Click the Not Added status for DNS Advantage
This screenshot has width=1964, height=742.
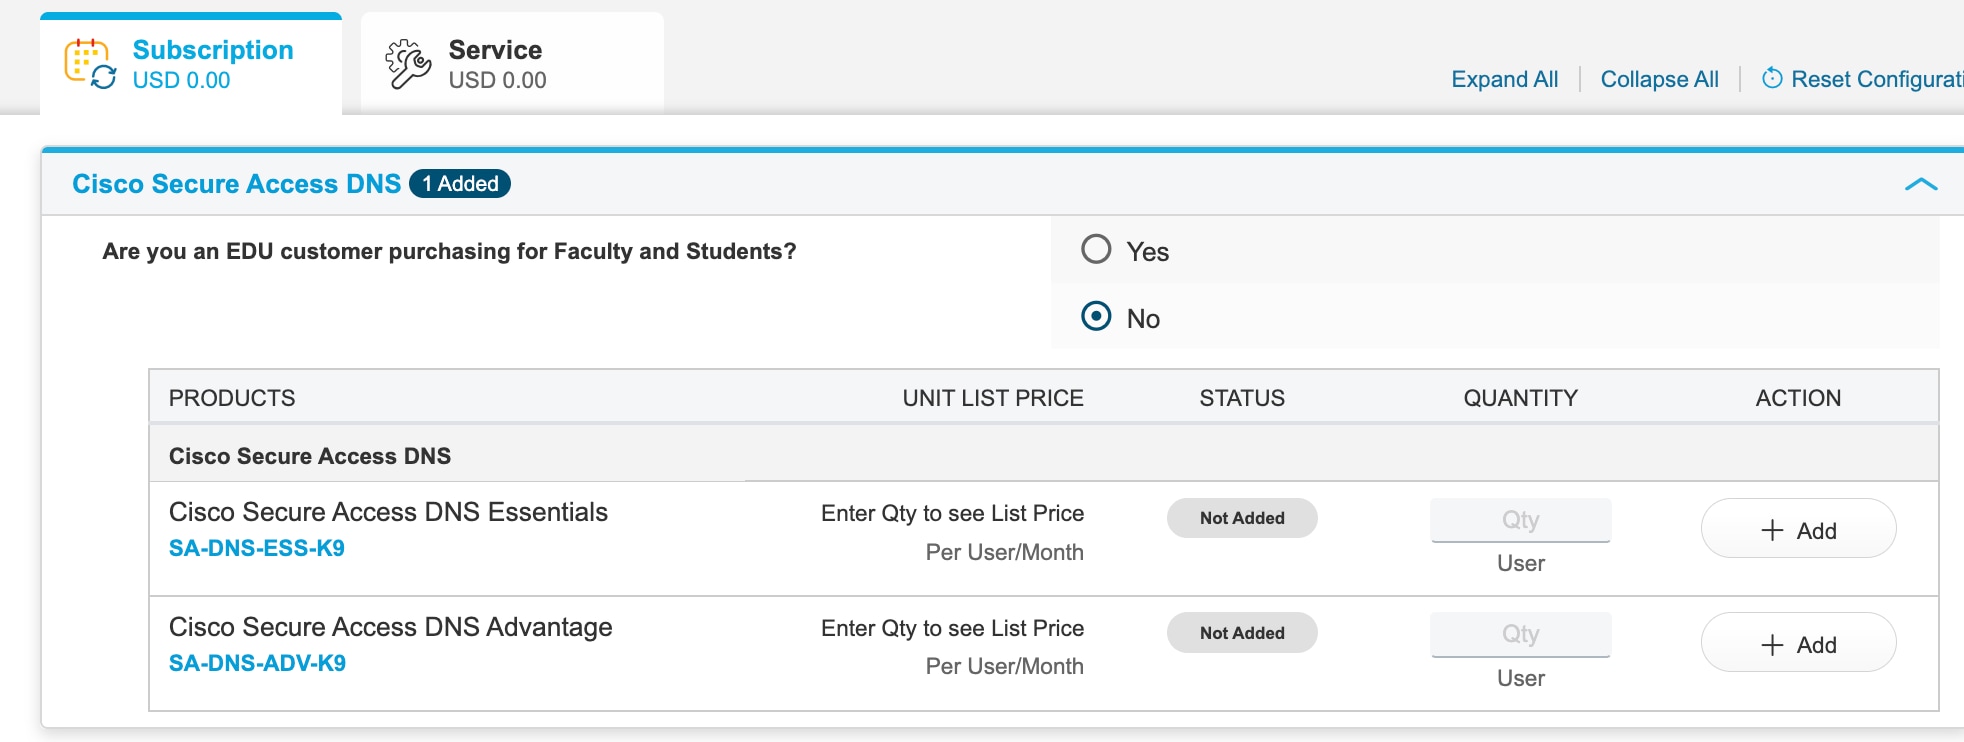[1242, 633]
